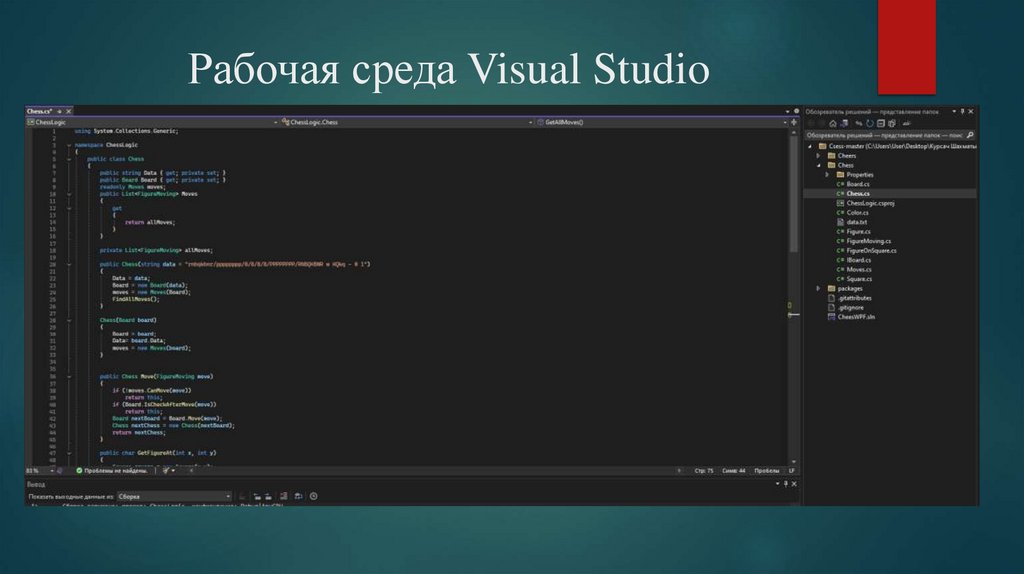
Task: Click the 'Симв: 44' column indicator
Action: click(x=733, y=471)
